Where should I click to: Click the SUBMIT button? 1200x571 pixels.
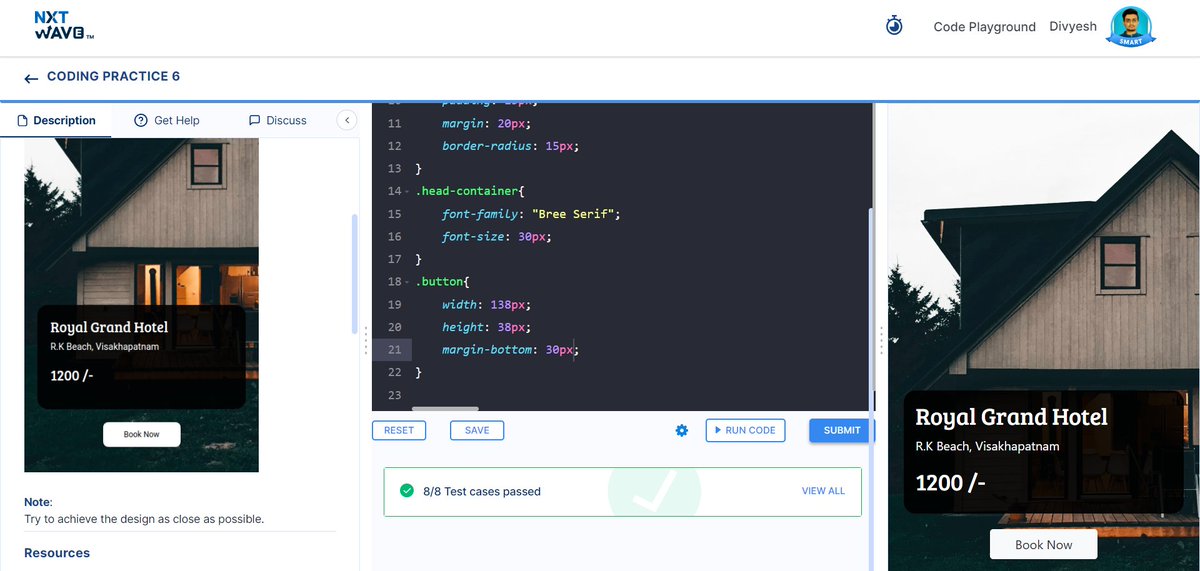(841, 430)
